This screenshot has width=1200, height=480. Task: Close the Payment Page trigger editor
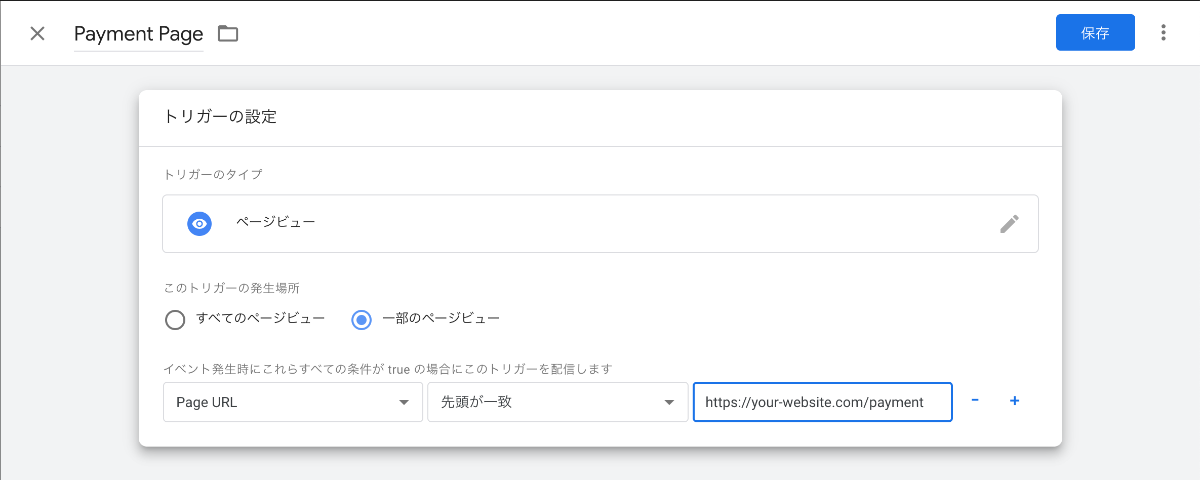[x=37, y=33]
